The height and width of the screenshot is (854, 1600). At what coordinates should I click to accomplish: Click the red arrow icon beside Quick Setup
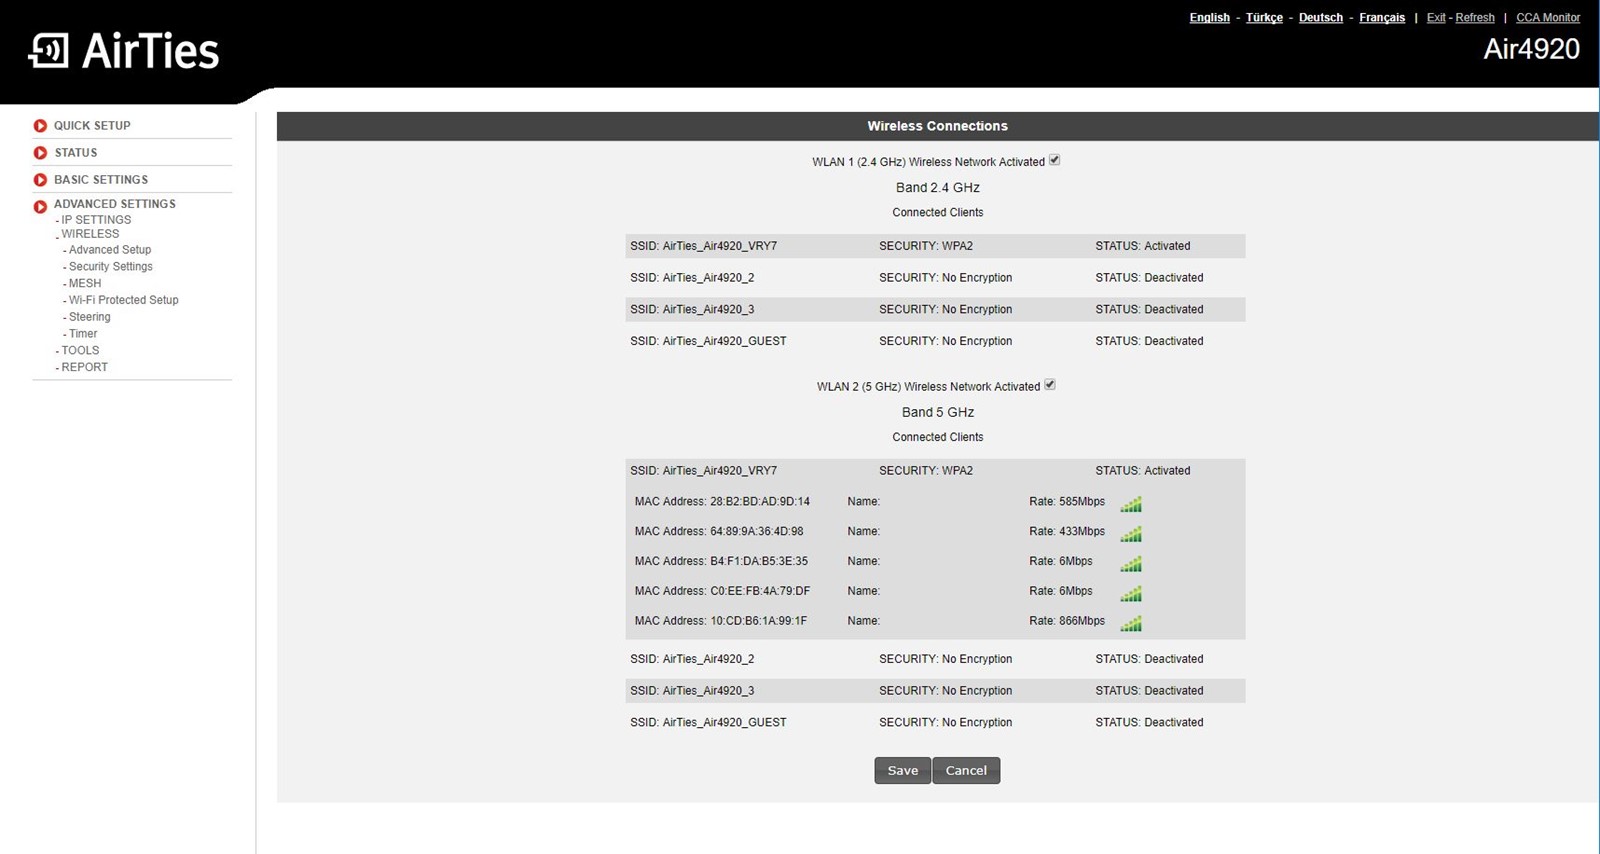tap(40, 126)
